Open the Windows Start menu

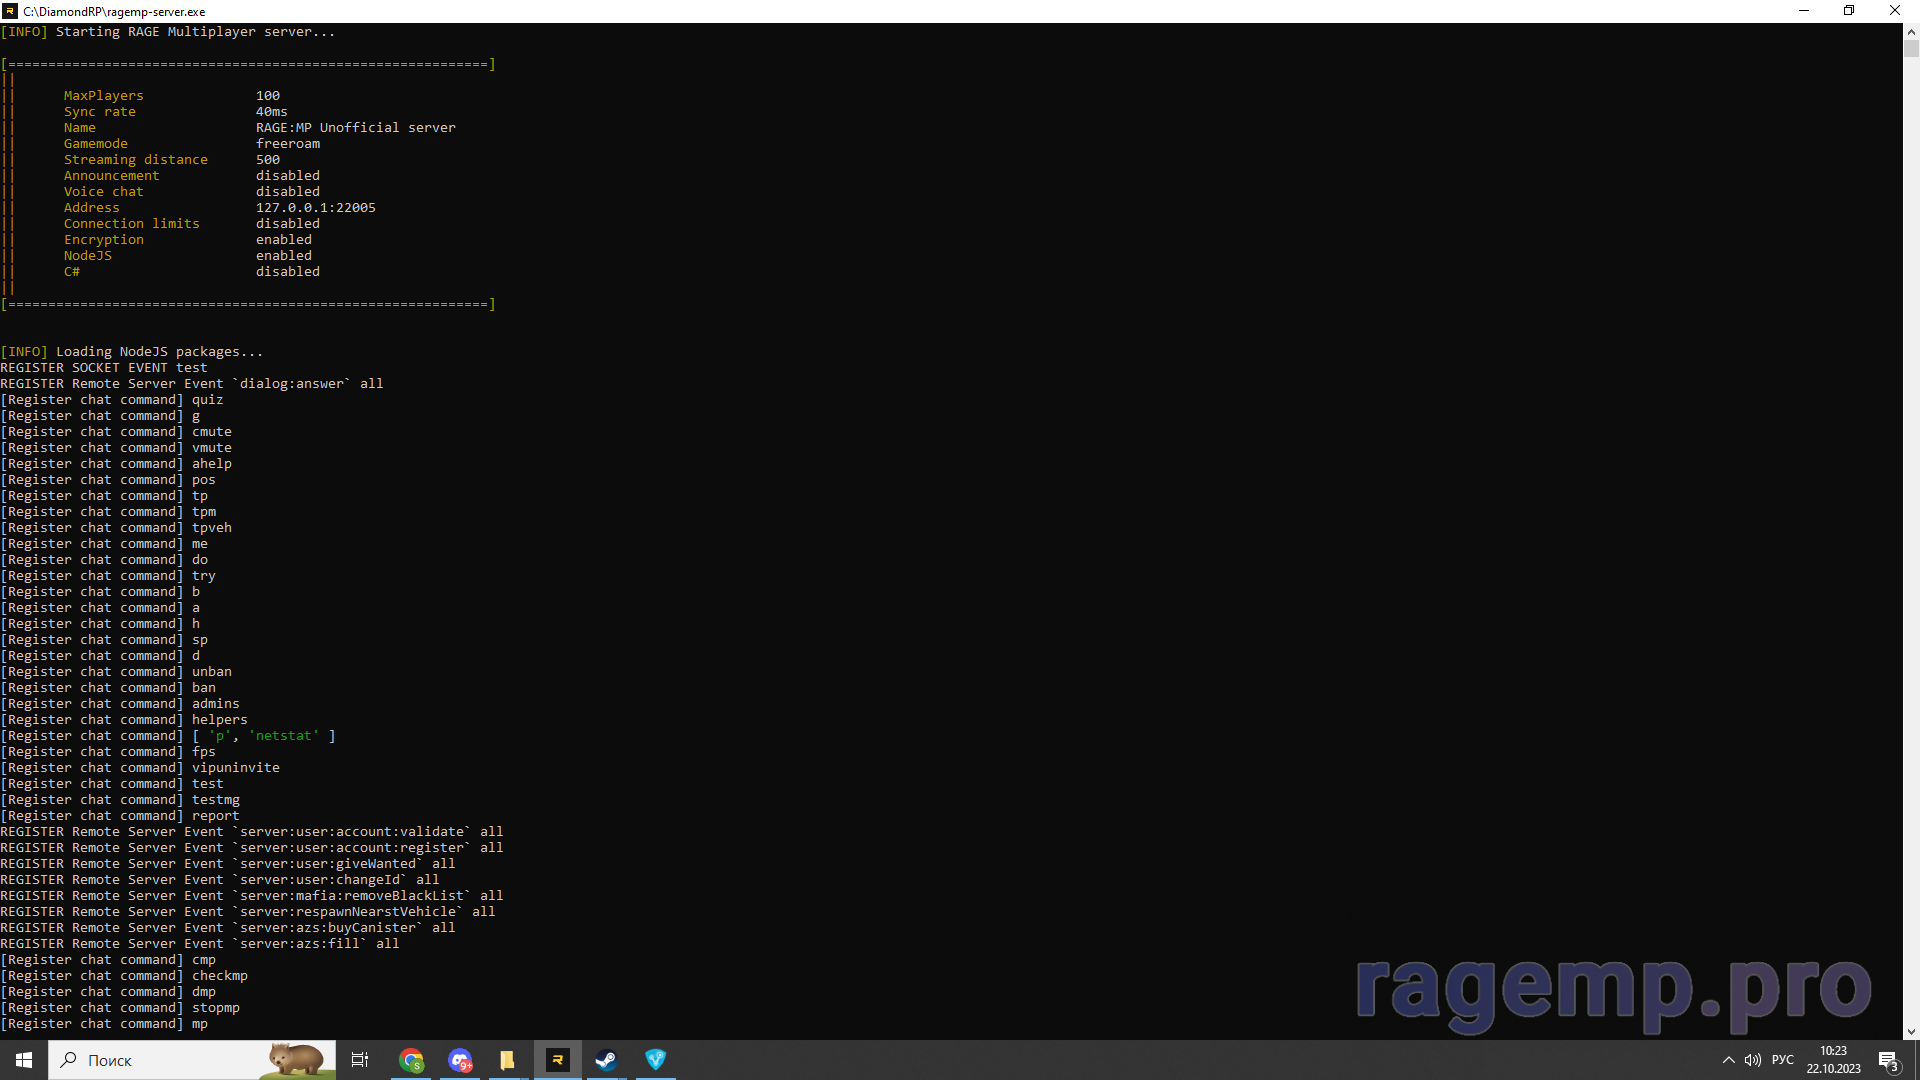point(24,1060)
